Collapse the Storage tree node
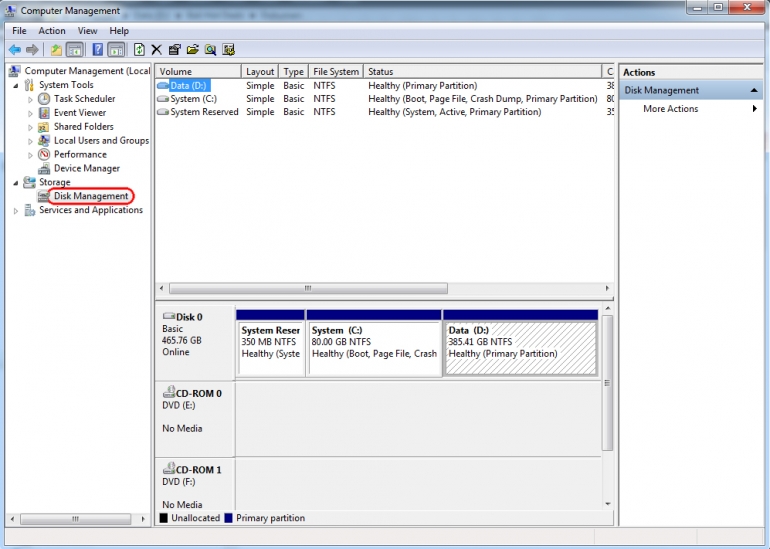The height and width of the screenshot is (549, 770). coord(16,183)
